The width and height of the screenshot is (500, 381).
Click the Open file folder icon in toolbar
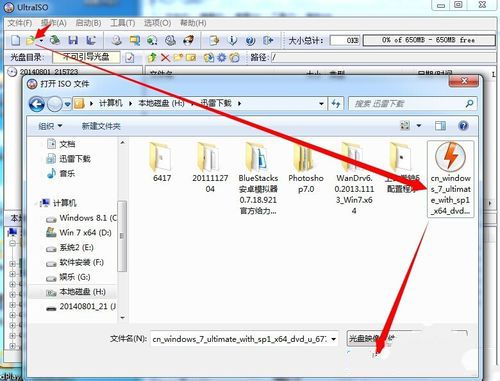point(31,40)
